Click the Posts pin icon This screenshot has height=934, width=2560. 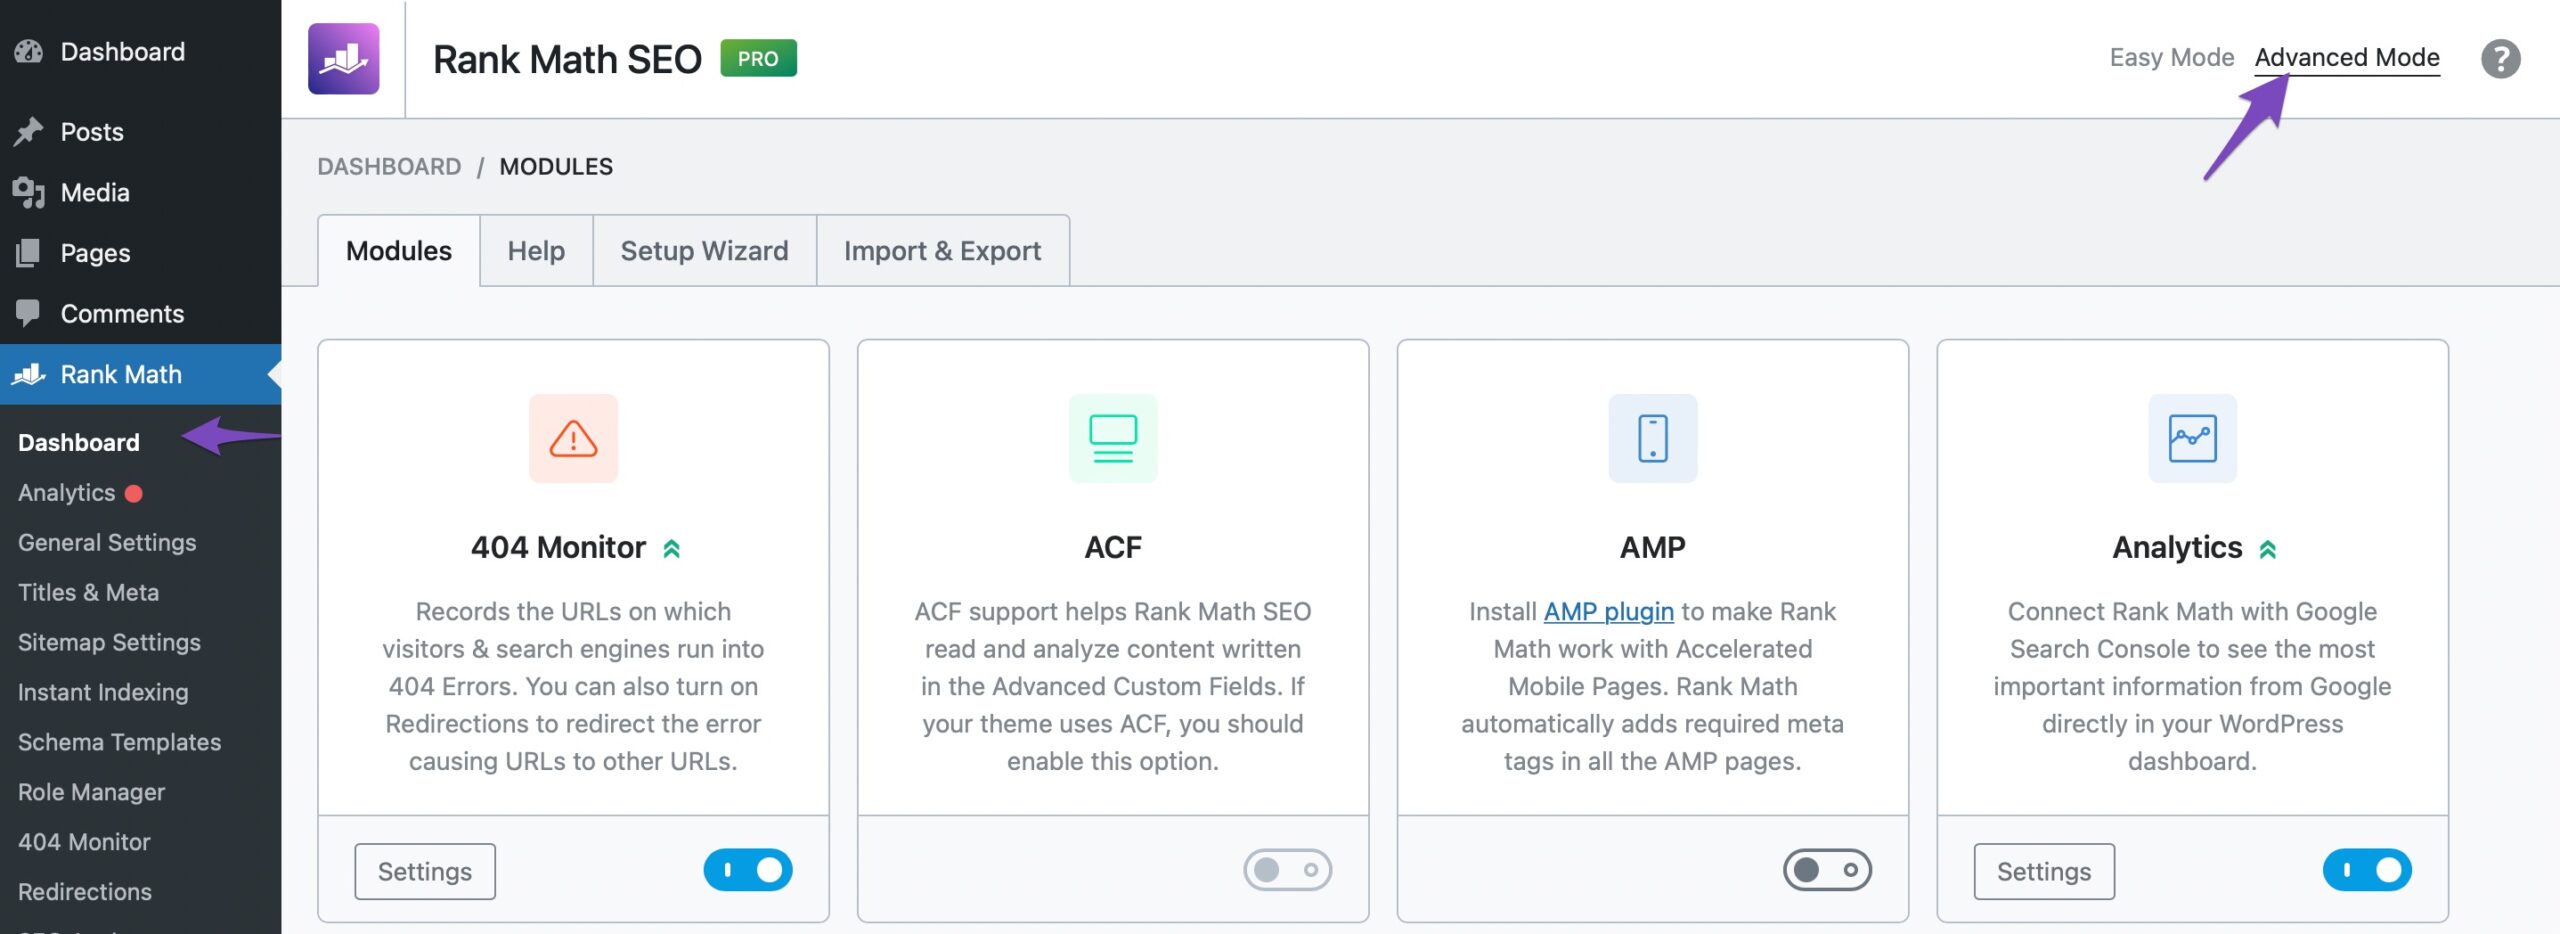tap(29, 131)
